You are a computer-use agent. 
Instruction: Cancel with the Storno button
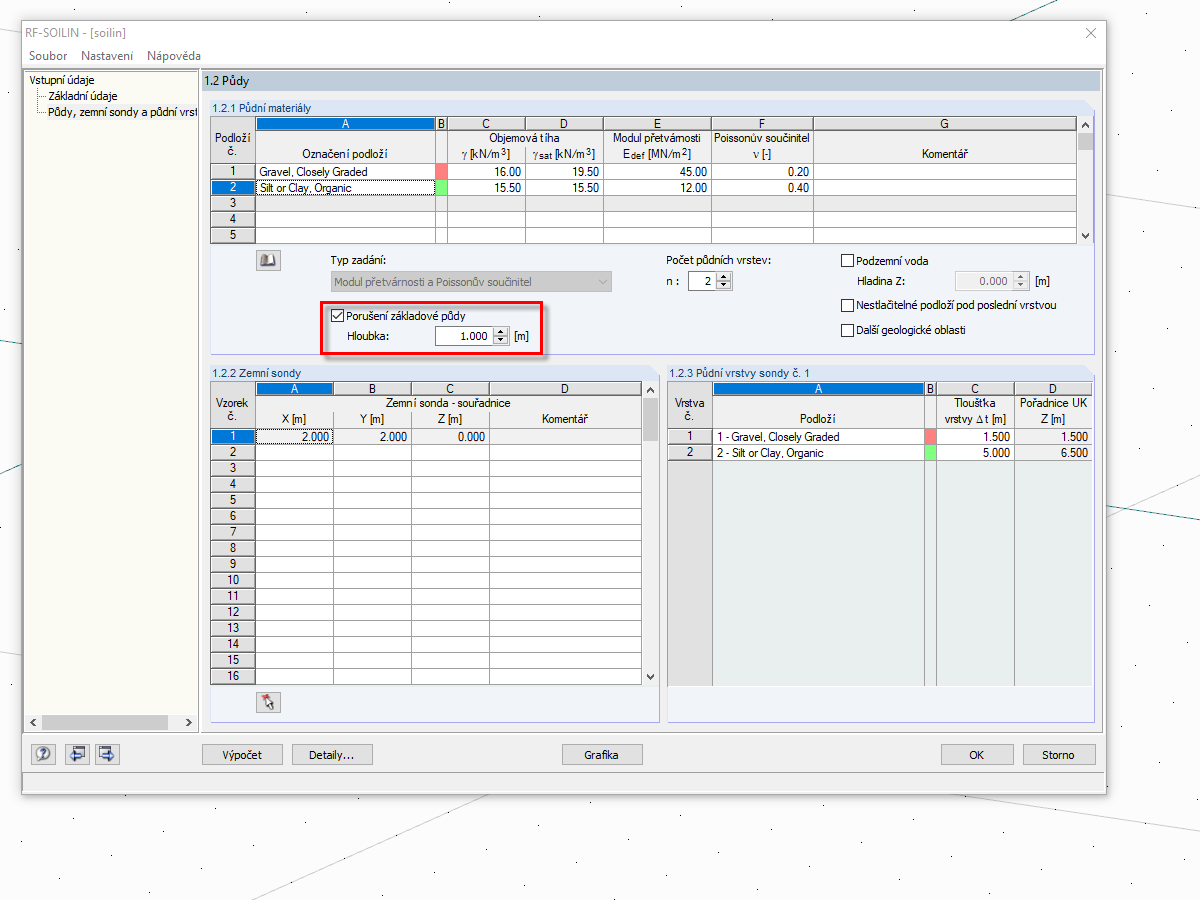(1059, 755)
